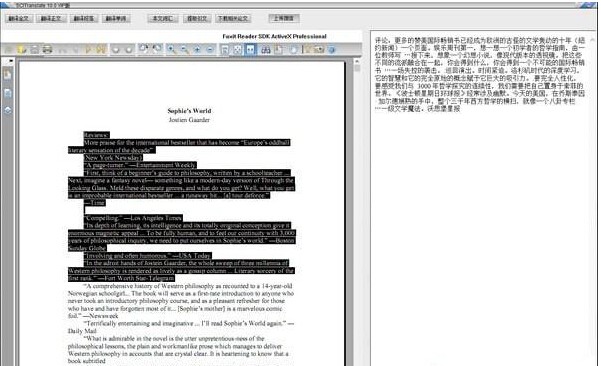Click the "Daily Mail" line in document

tap(82, 331)
